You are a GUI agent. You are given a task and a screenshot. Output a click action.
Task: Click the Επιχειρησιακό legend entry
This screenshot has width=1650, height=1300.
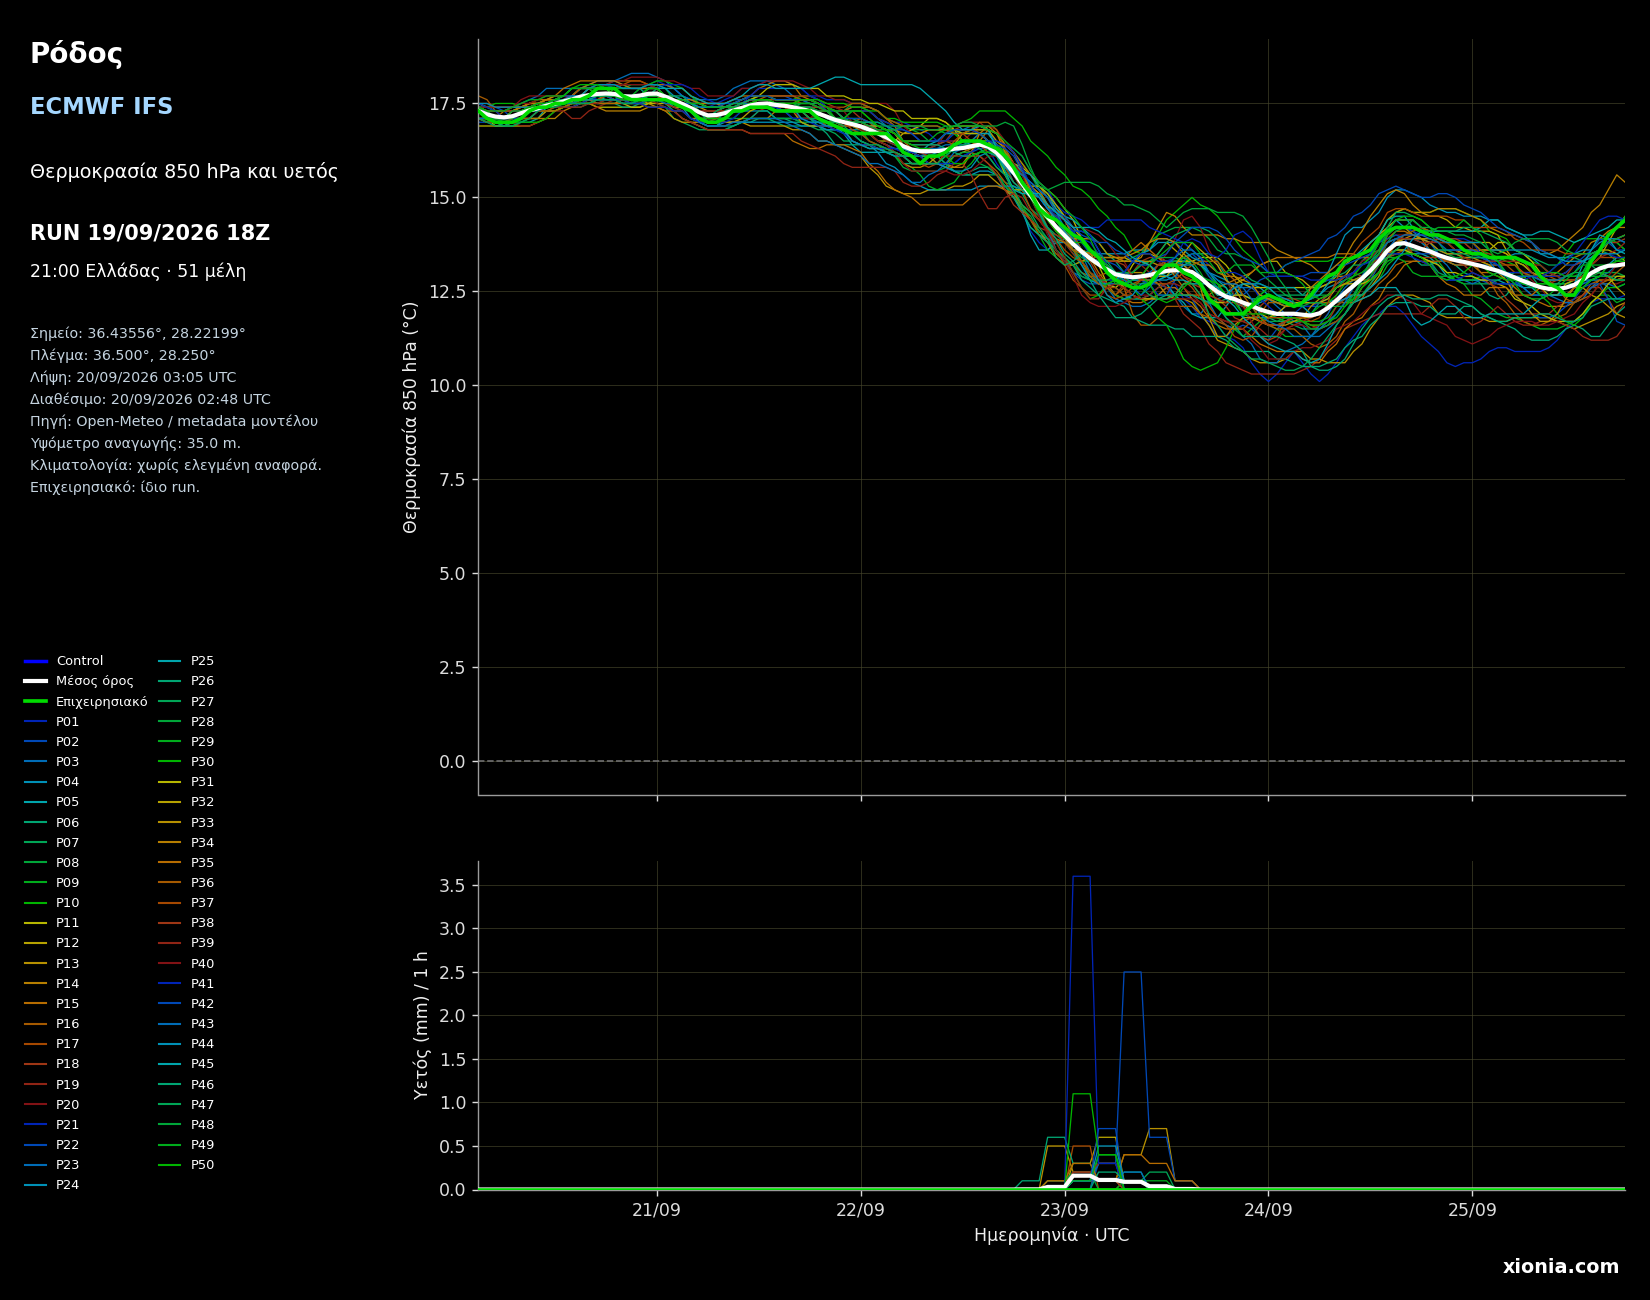[x=86, y=702]
